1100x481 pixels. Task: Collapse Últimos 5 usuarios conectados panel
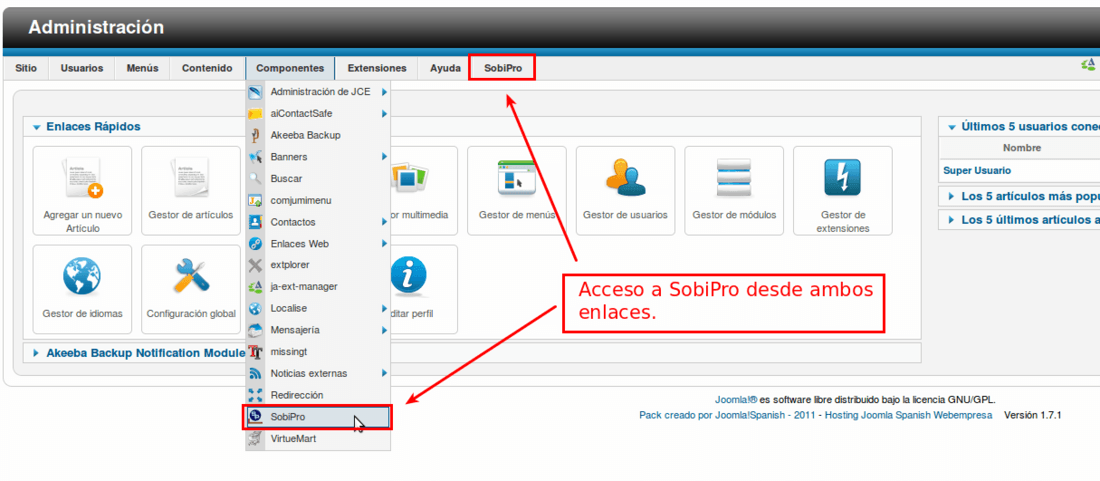[x=952, y=128]
